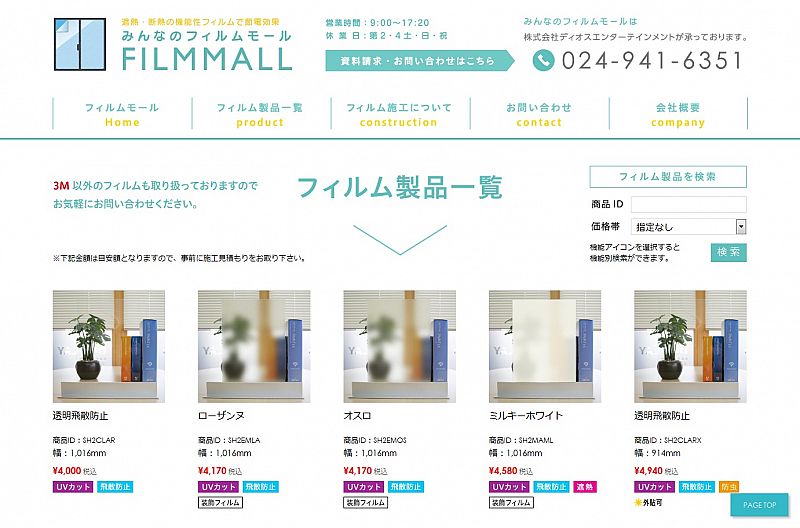This screenshot has width=800, height=528.
Task: Click the 資料請求・お問い合わせはこちら banner button
Action: coord(420,61)
